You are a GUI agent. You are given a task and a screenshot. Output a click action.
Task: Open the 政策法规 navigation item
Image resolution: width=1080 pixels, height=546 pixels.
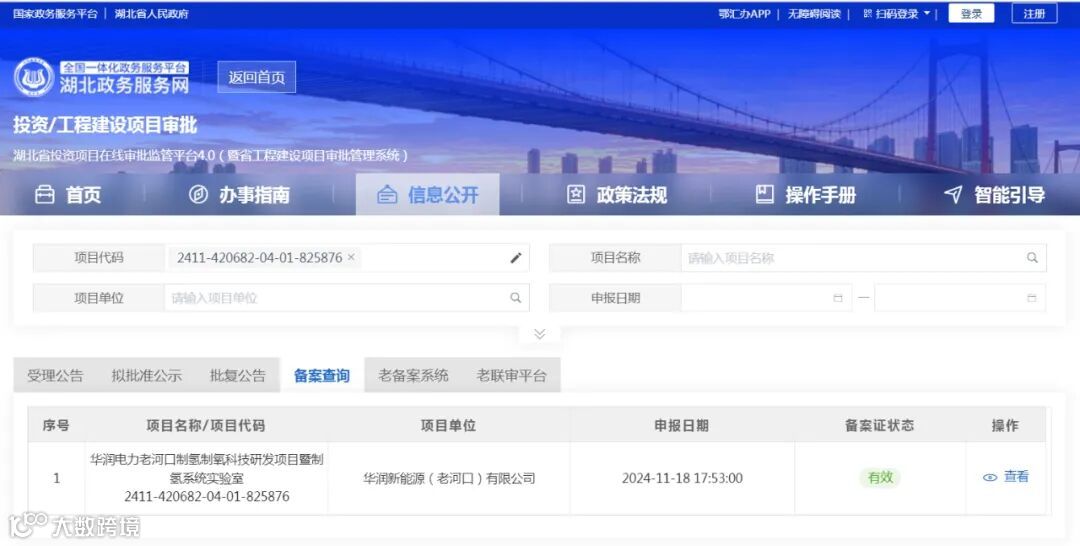point(616,195)
